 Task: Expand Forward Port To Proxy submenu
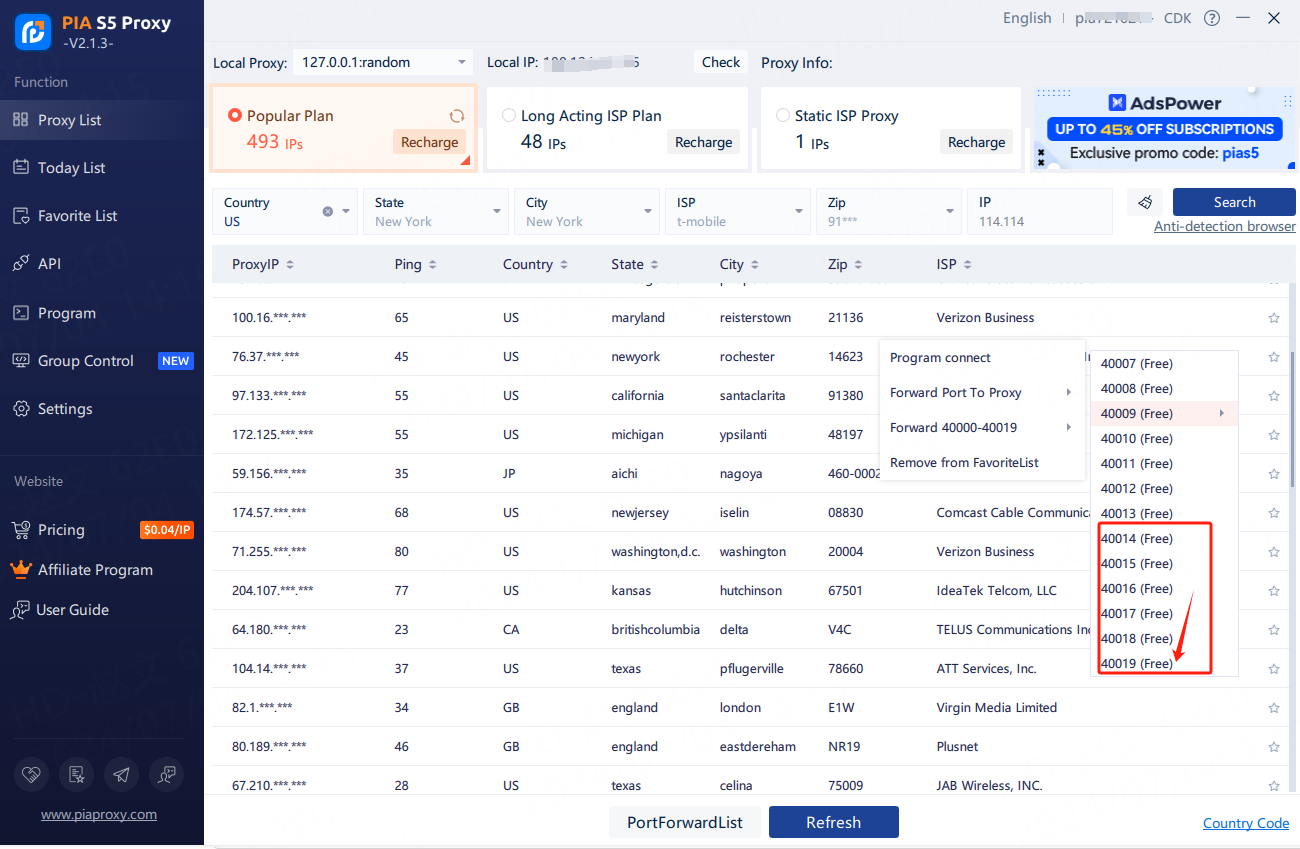[982, 393]
